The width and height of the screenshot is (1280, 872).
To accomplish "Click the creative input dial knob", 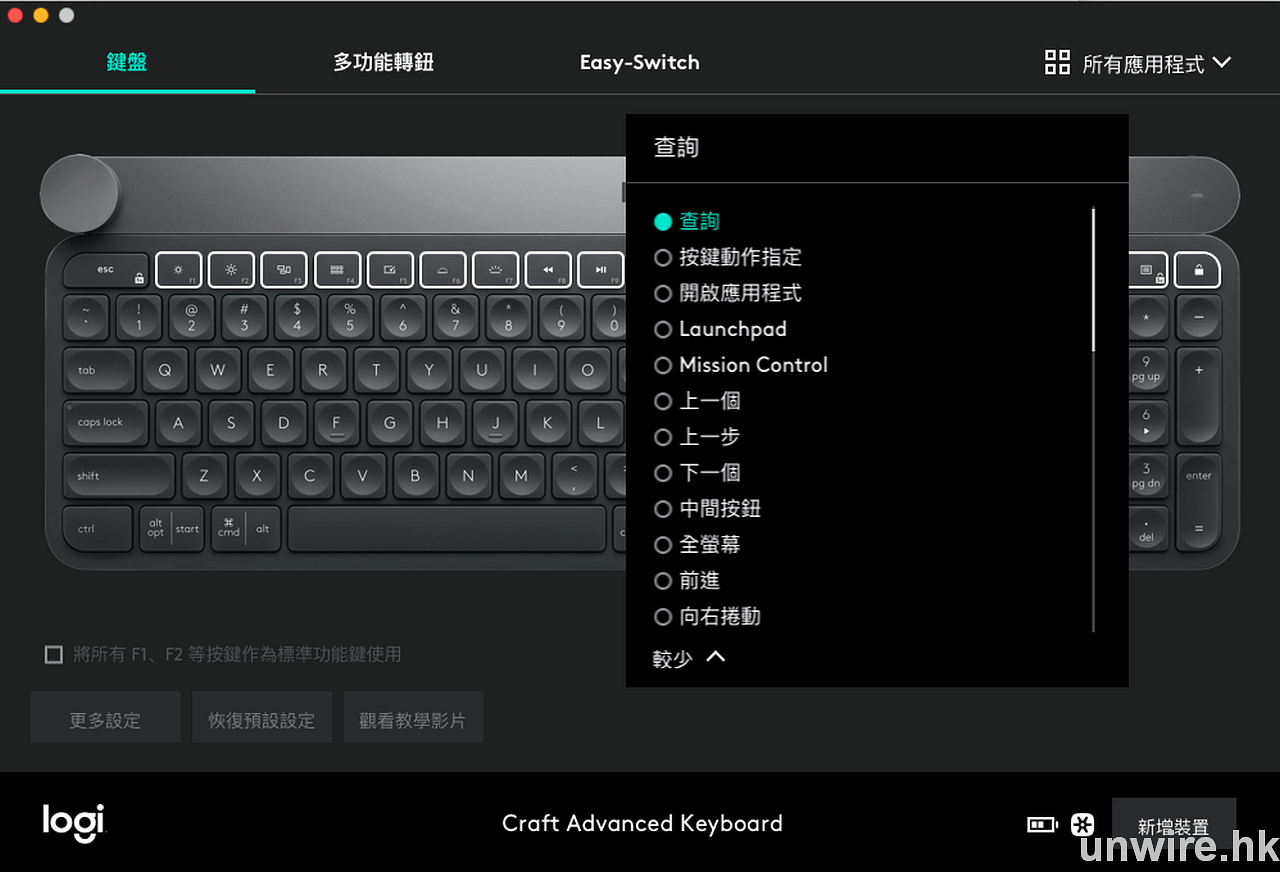I will tap(80, 192).
